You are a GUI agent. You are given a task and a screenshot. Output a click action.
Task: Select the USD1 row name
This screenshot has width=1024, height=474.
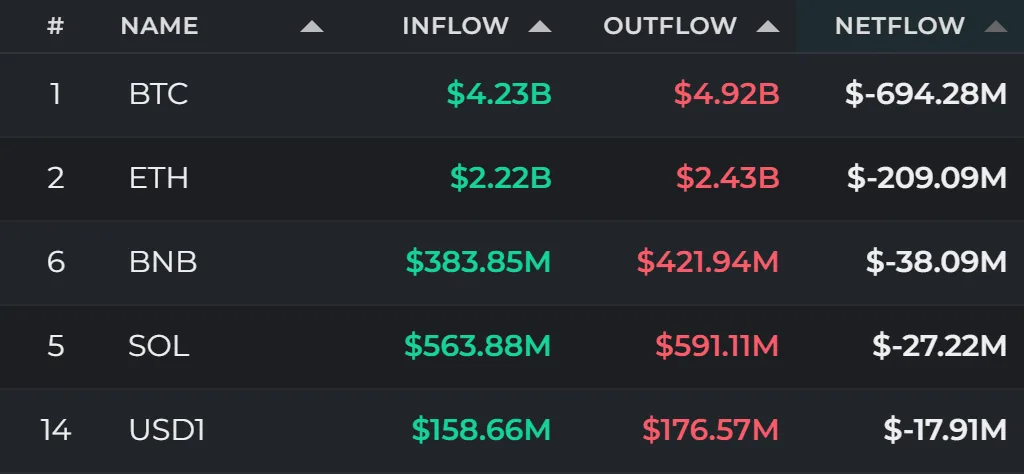167,430
